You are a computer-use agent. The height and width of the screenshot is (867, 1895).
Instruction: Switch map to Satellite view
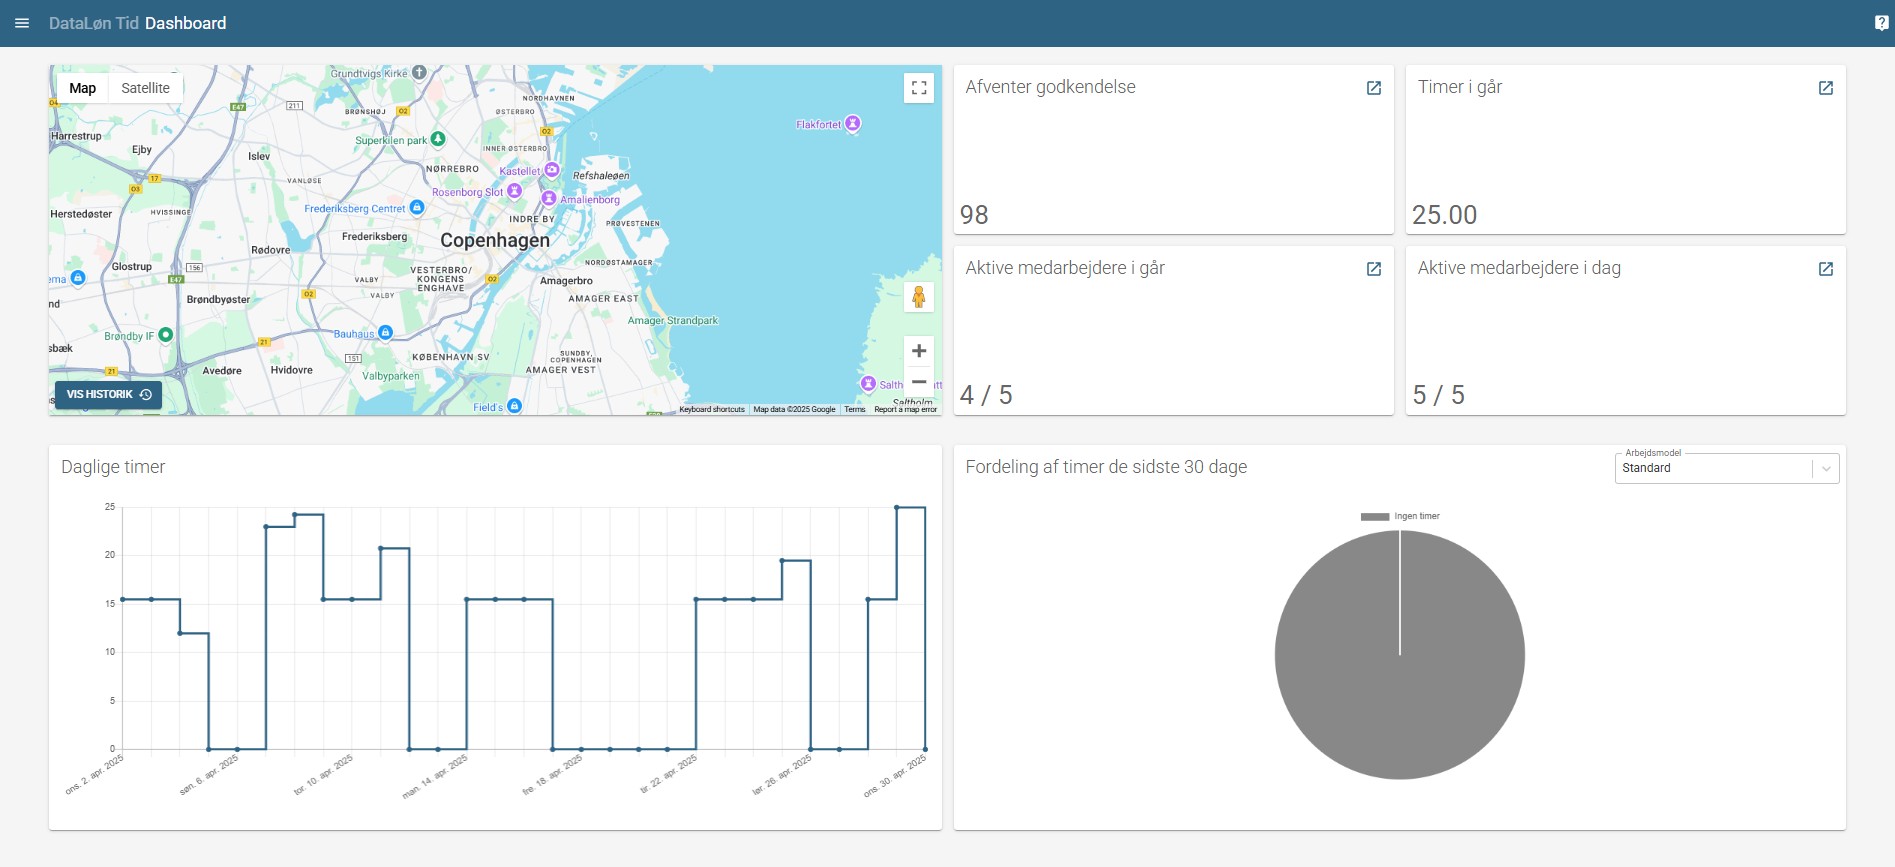(x=145, y=88)
